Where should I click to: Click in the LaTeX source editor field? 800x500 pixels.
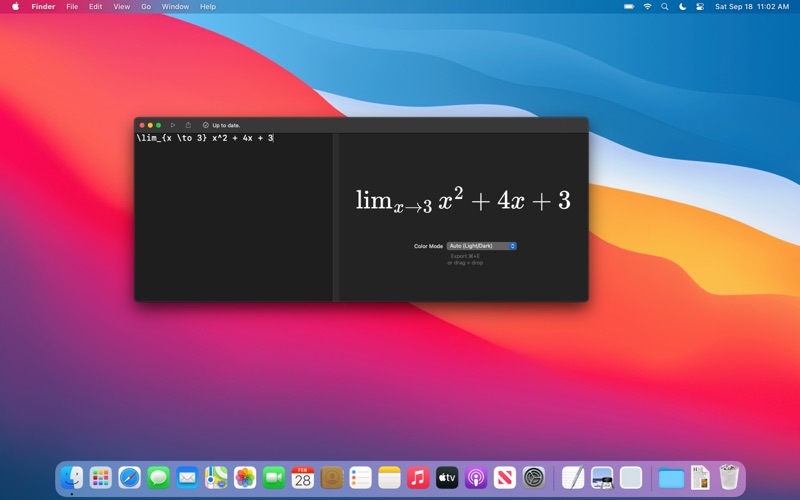coord(234,217)
